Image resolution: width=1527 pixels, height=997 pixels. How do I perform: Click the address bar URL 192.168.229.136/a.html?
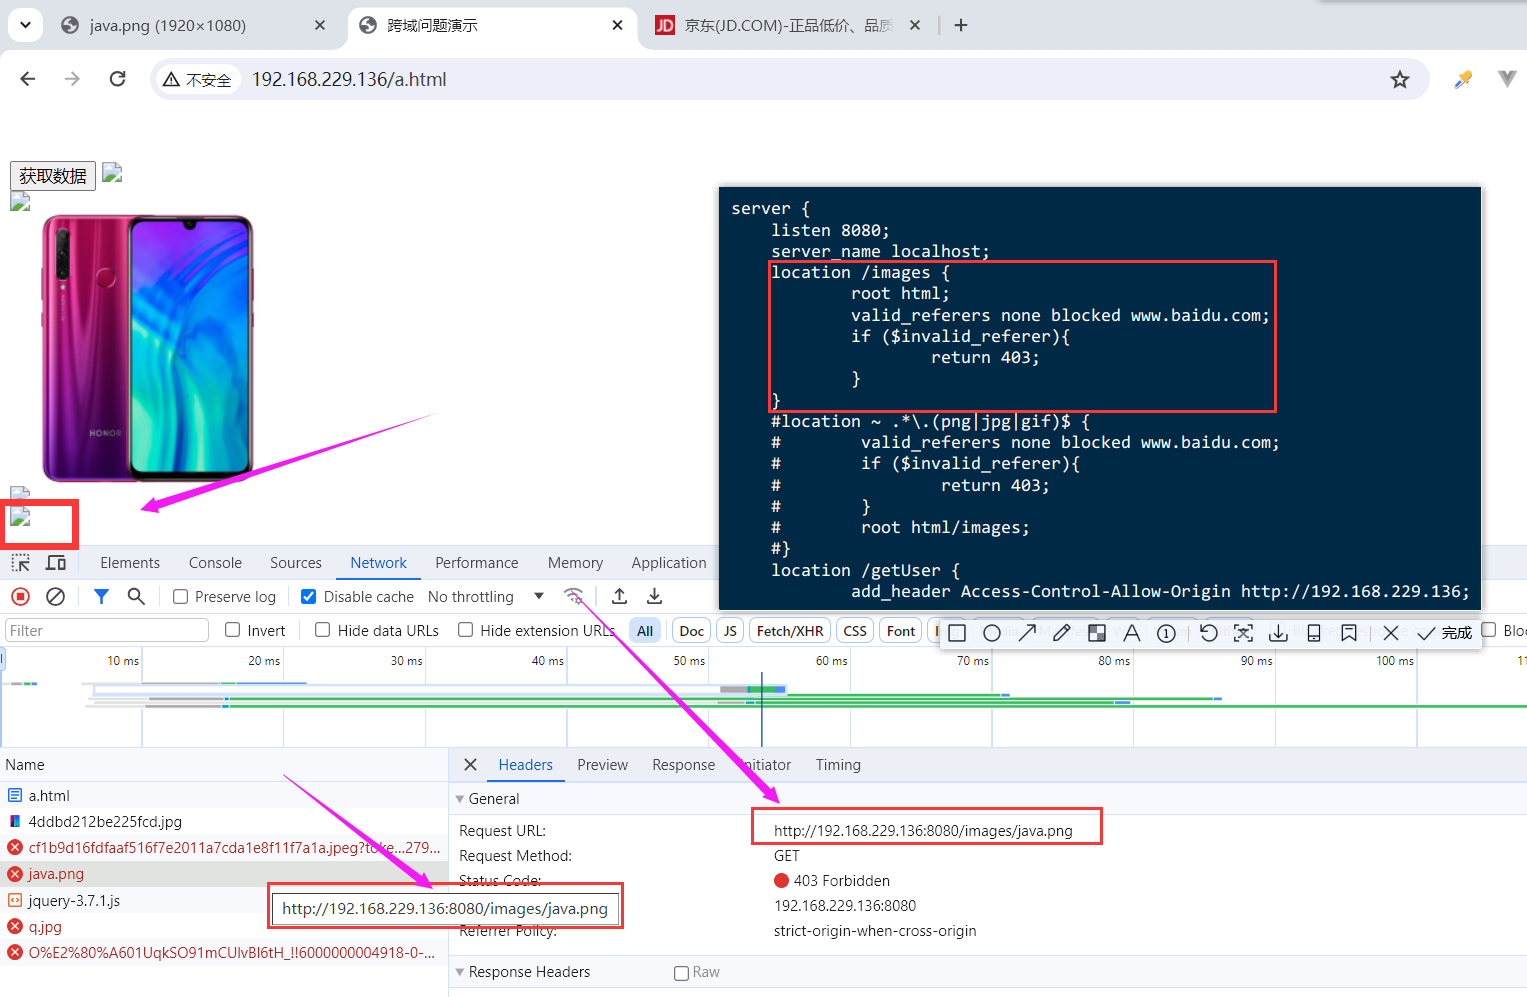[x=349, y=79]
